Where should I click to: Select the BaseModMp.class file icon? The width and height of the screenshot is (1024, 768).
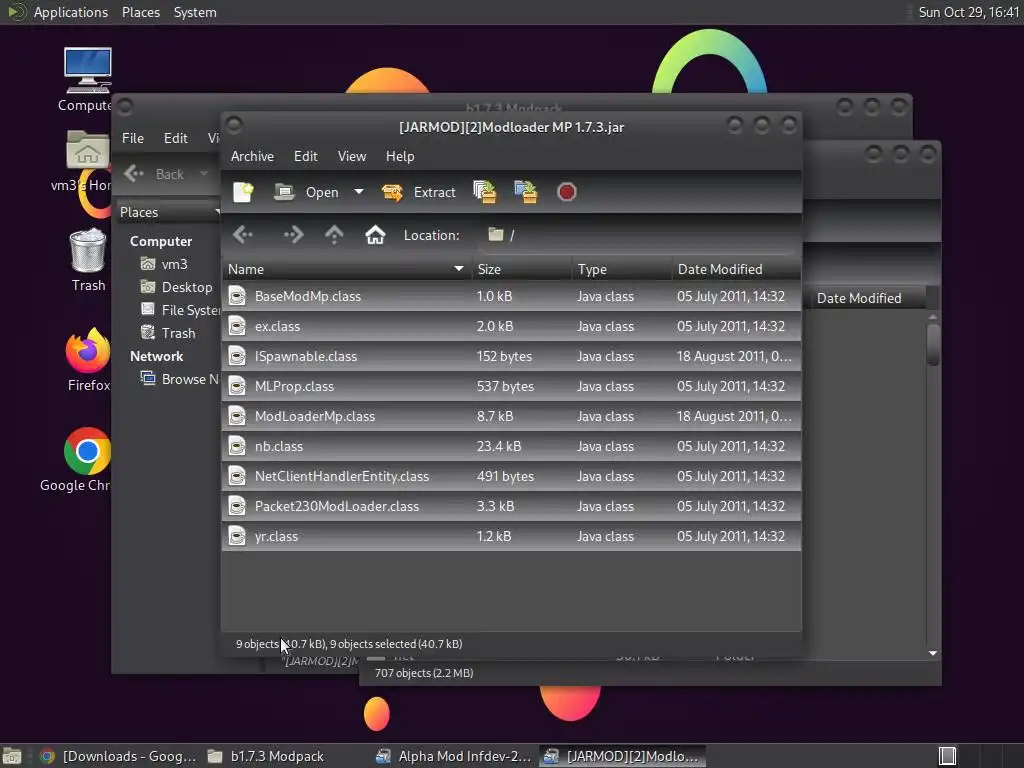[237, 296]
